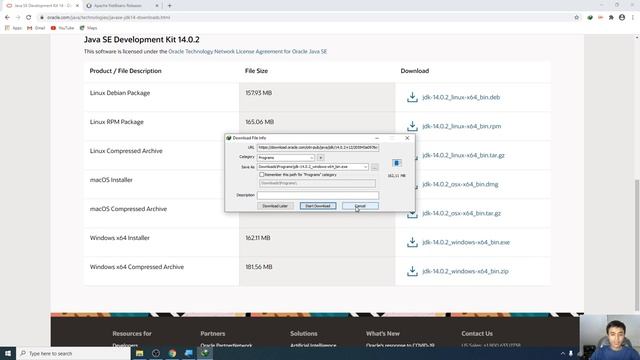Go back in browser history
Screen dimensions: 640x360
coord(7,18)
